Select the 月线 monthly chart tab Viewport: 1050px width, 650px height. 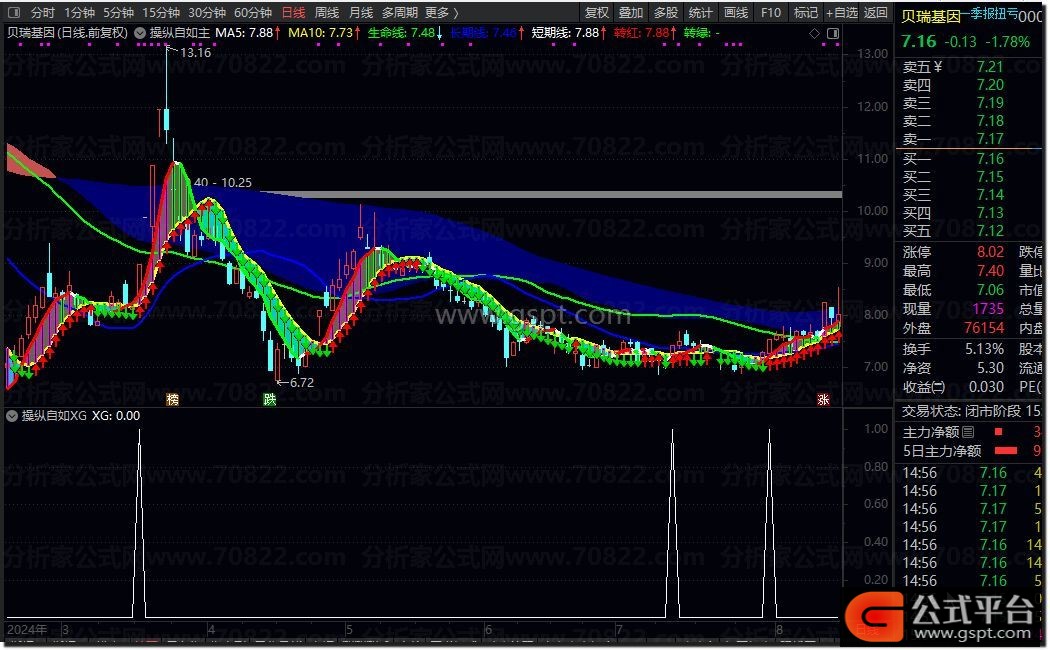pyautogui.click(x=361, y=13)
